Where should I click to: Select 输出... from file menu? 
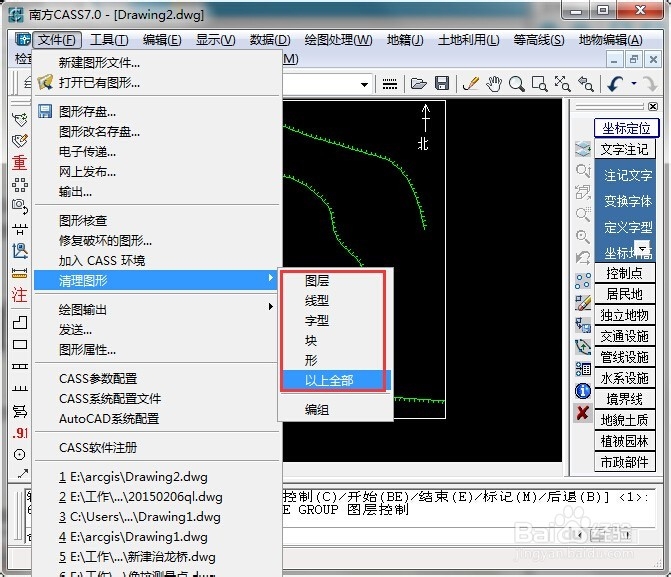coord(157,192)
